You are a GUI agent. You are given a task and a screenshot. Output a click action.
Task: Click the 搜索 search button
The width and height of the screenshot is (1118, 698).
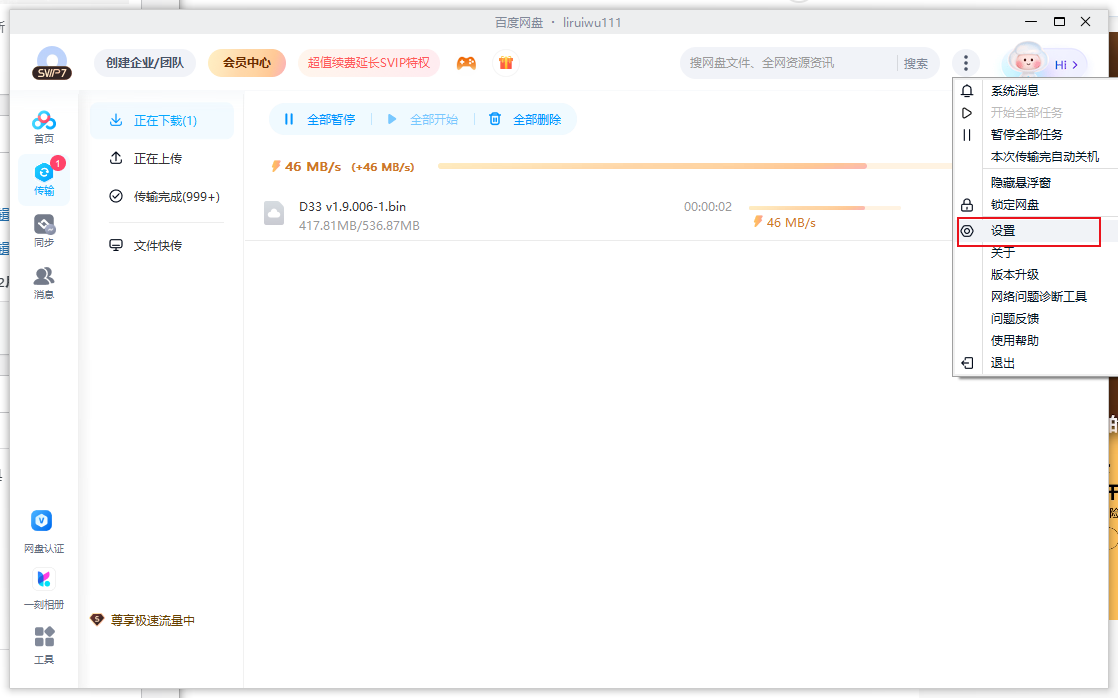click(x=916, y=63)
